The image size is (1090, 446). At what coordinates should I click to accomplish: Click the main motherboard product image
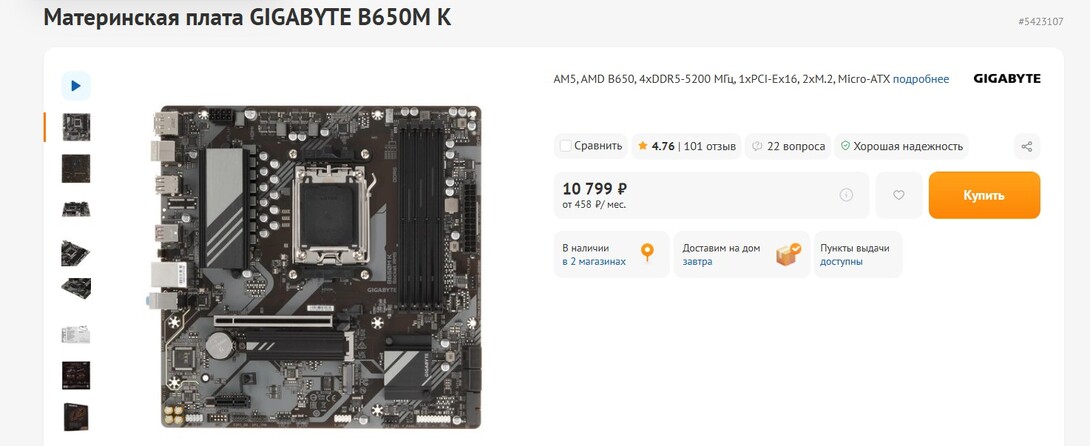[x=318, y=267]
